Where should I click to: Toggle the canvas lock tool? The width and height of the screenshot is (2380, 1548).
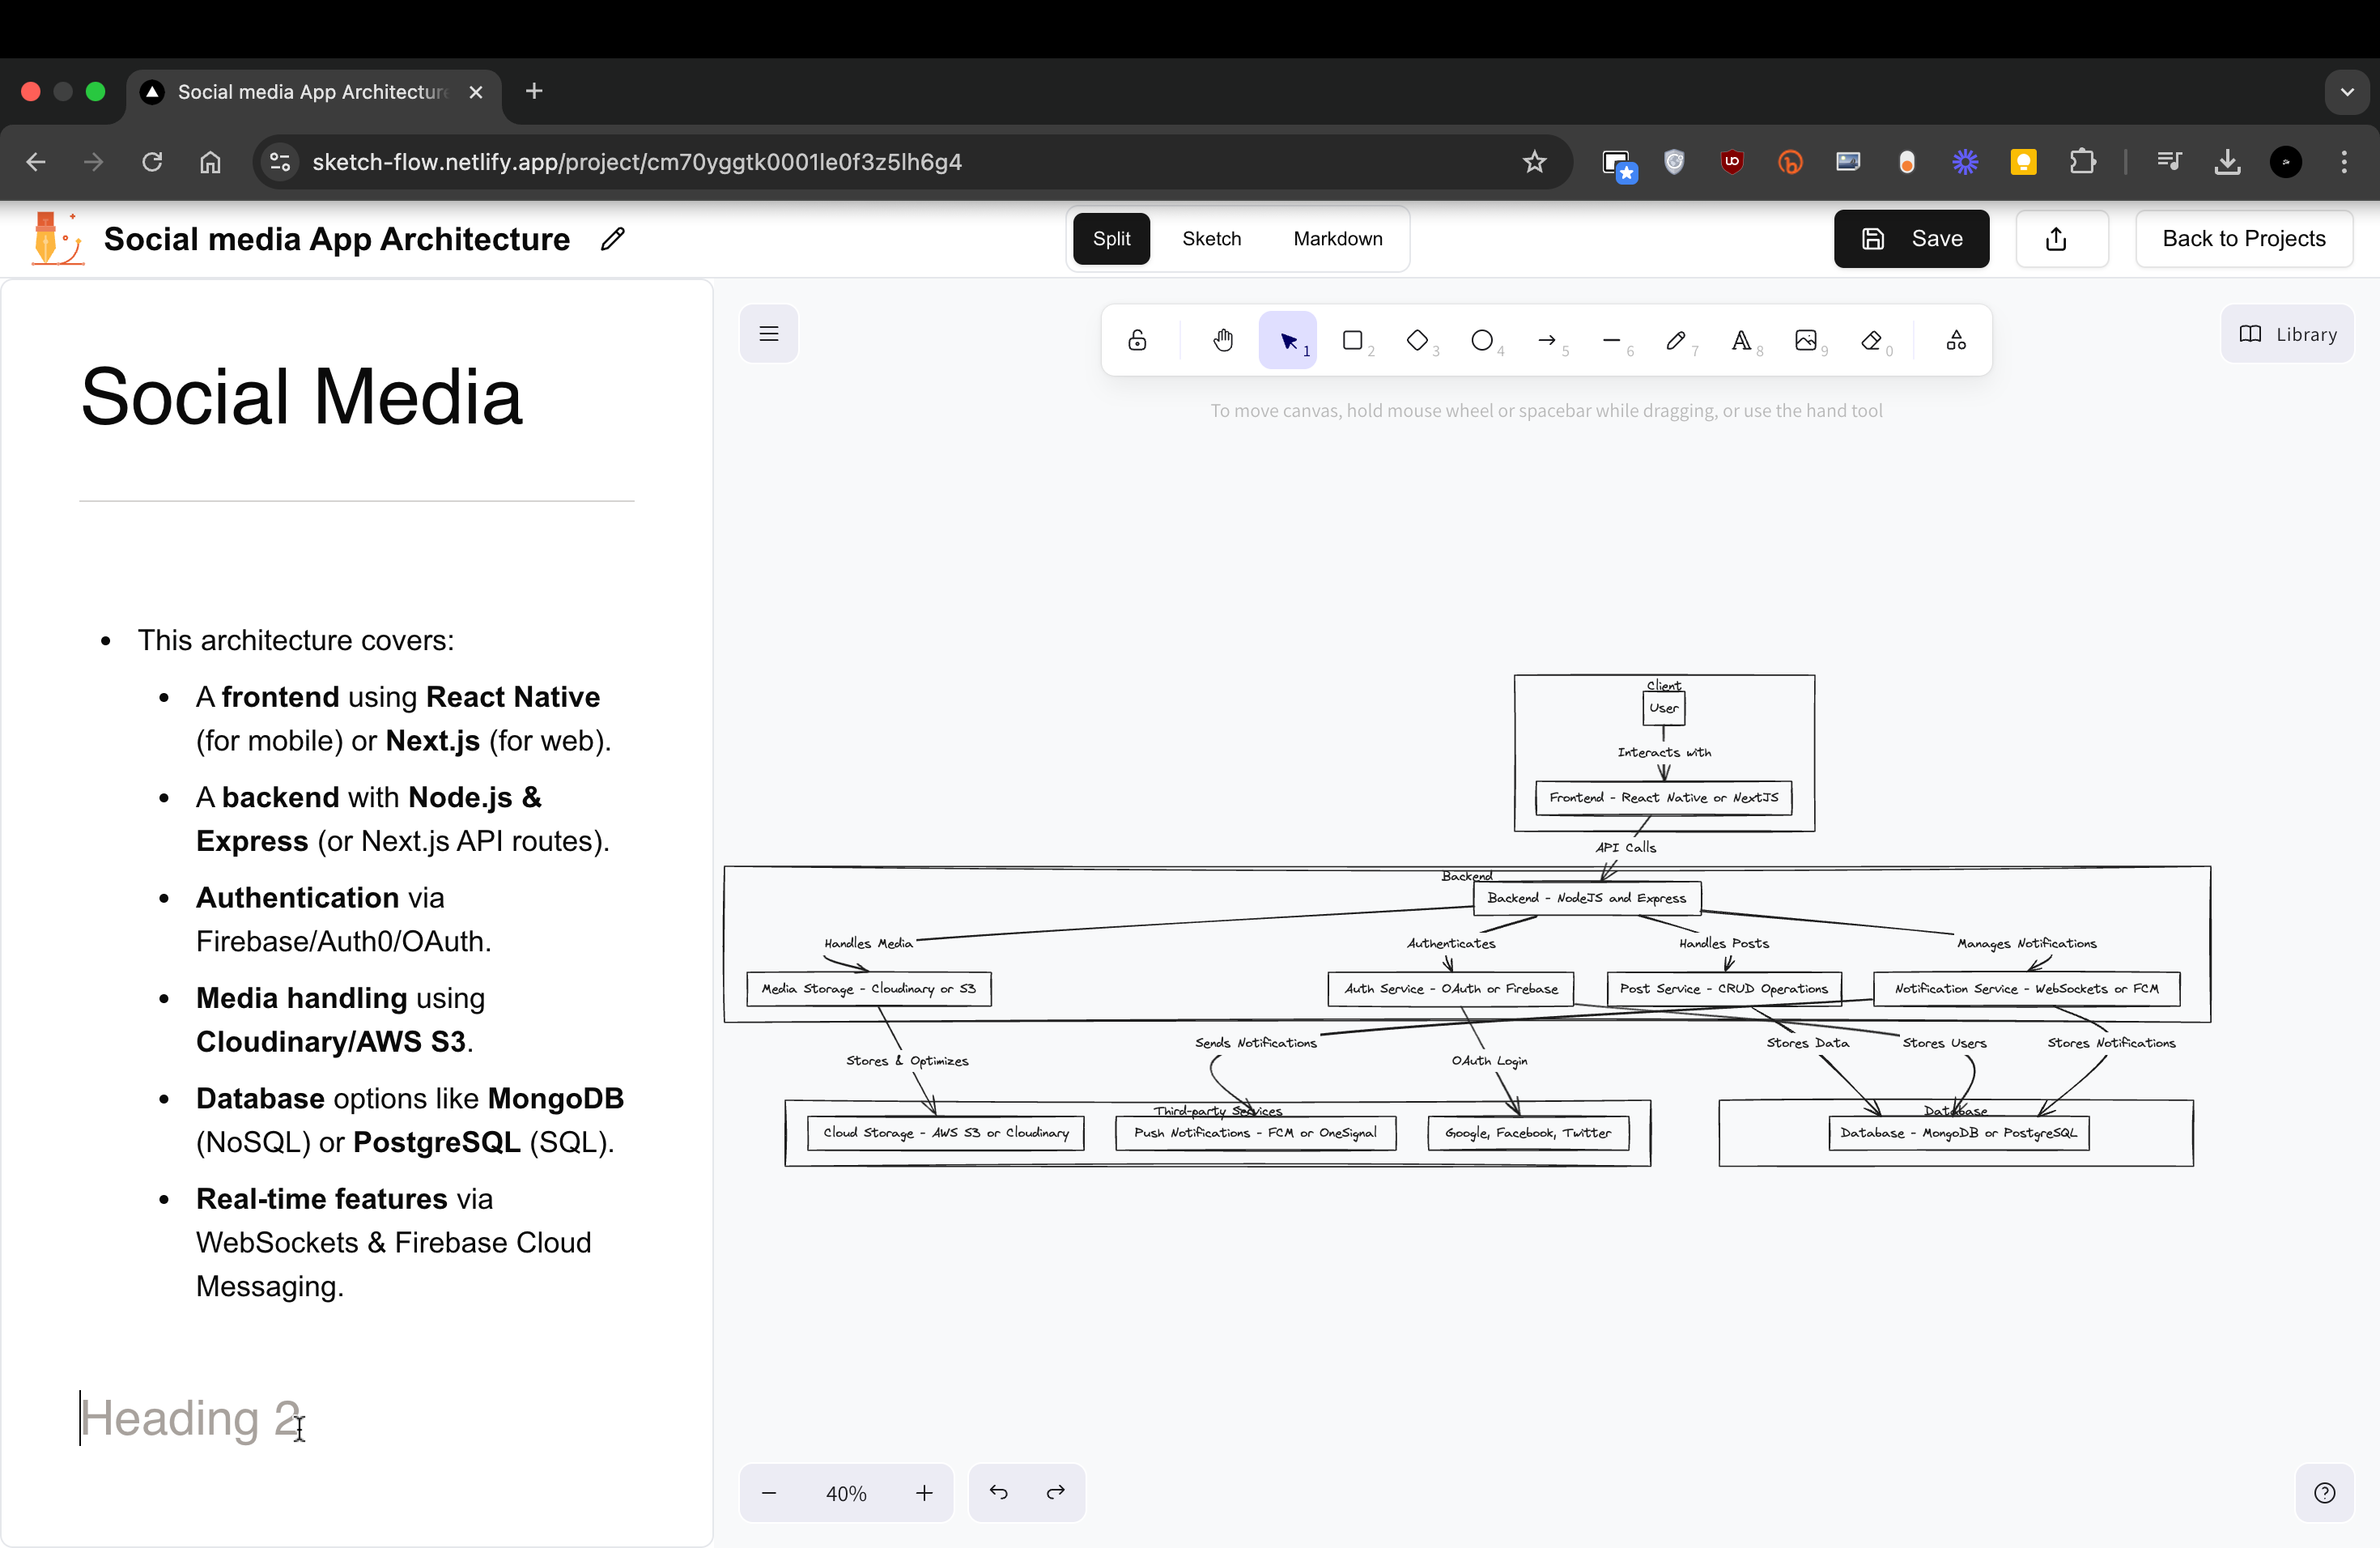1137,340
